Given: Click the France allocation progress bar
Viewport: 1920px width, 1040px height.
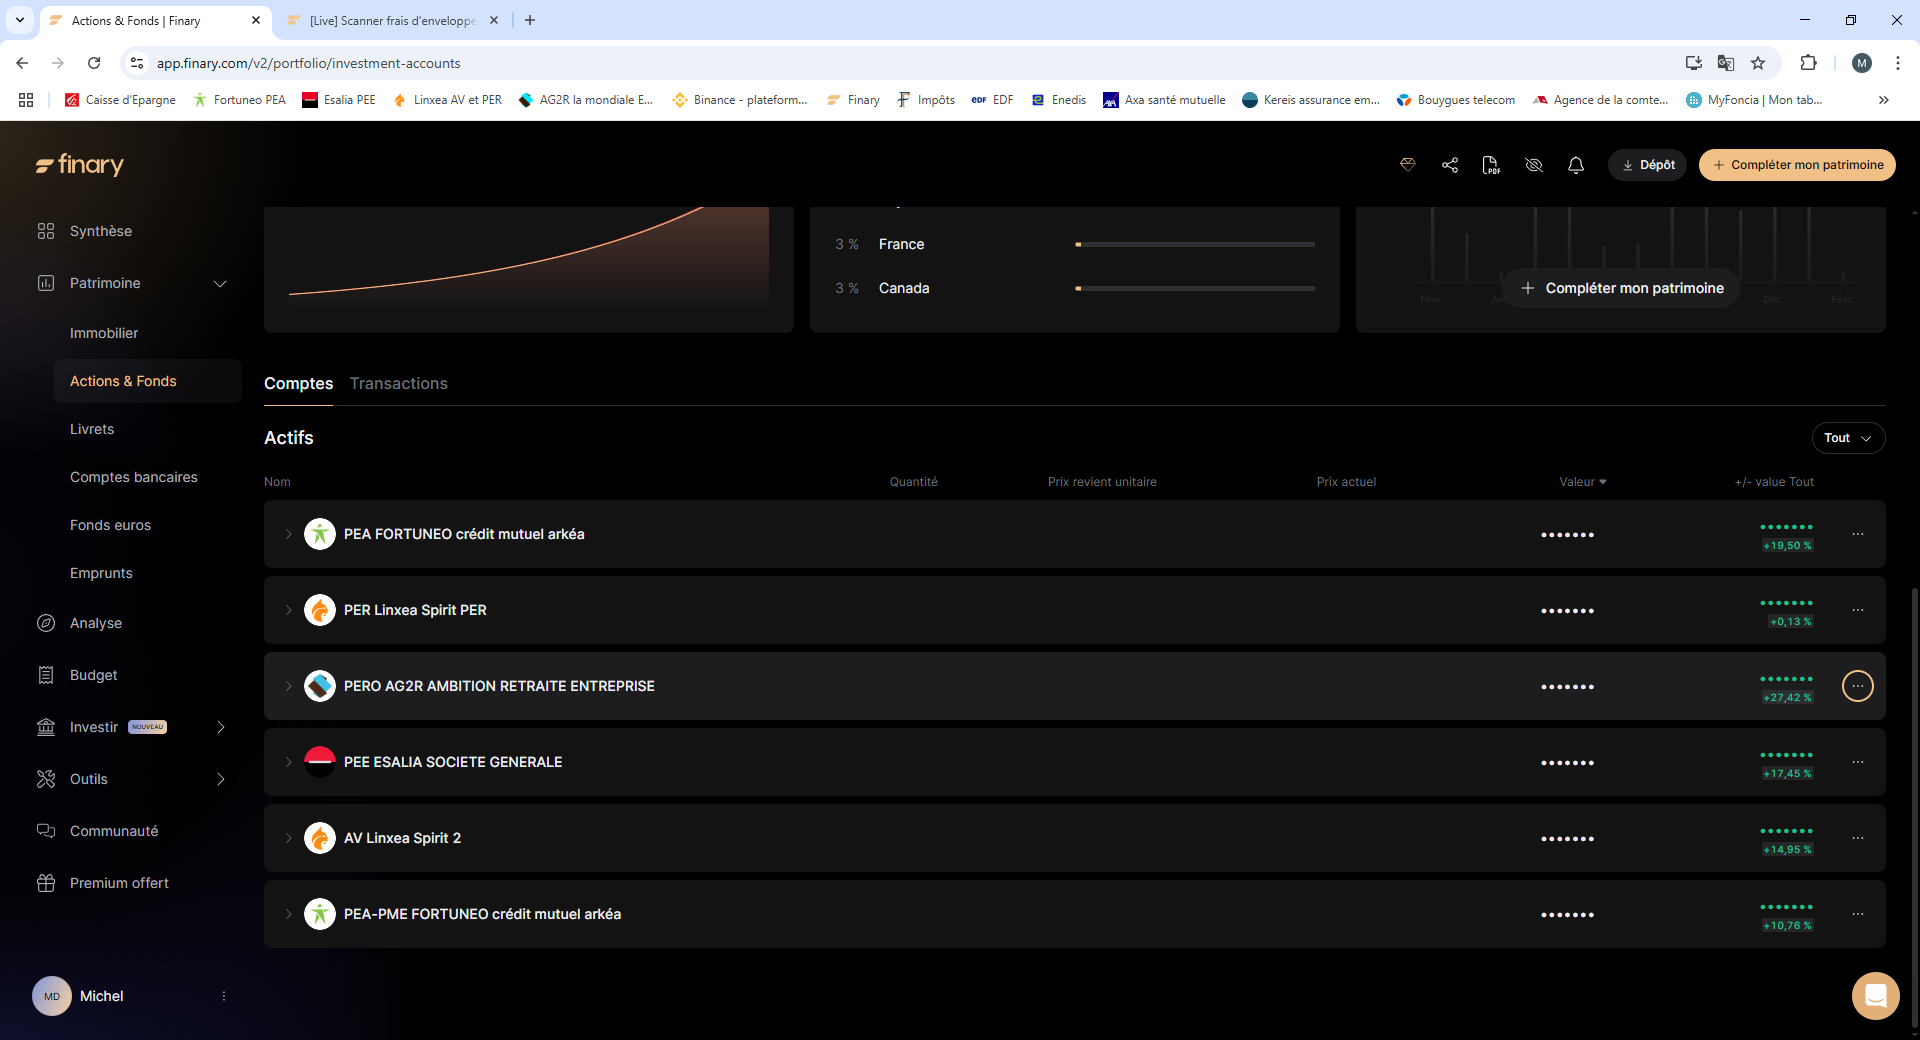Looking at the screenshot, I should tap(1195, 244).
